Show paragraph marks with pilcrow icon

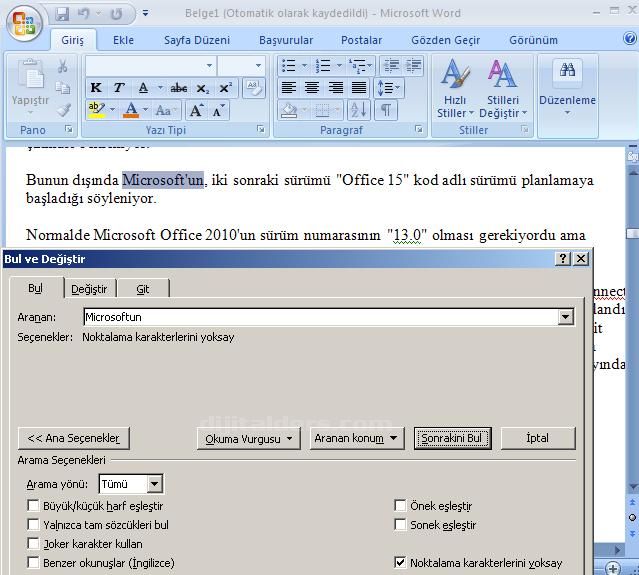(x=385, y=110)
